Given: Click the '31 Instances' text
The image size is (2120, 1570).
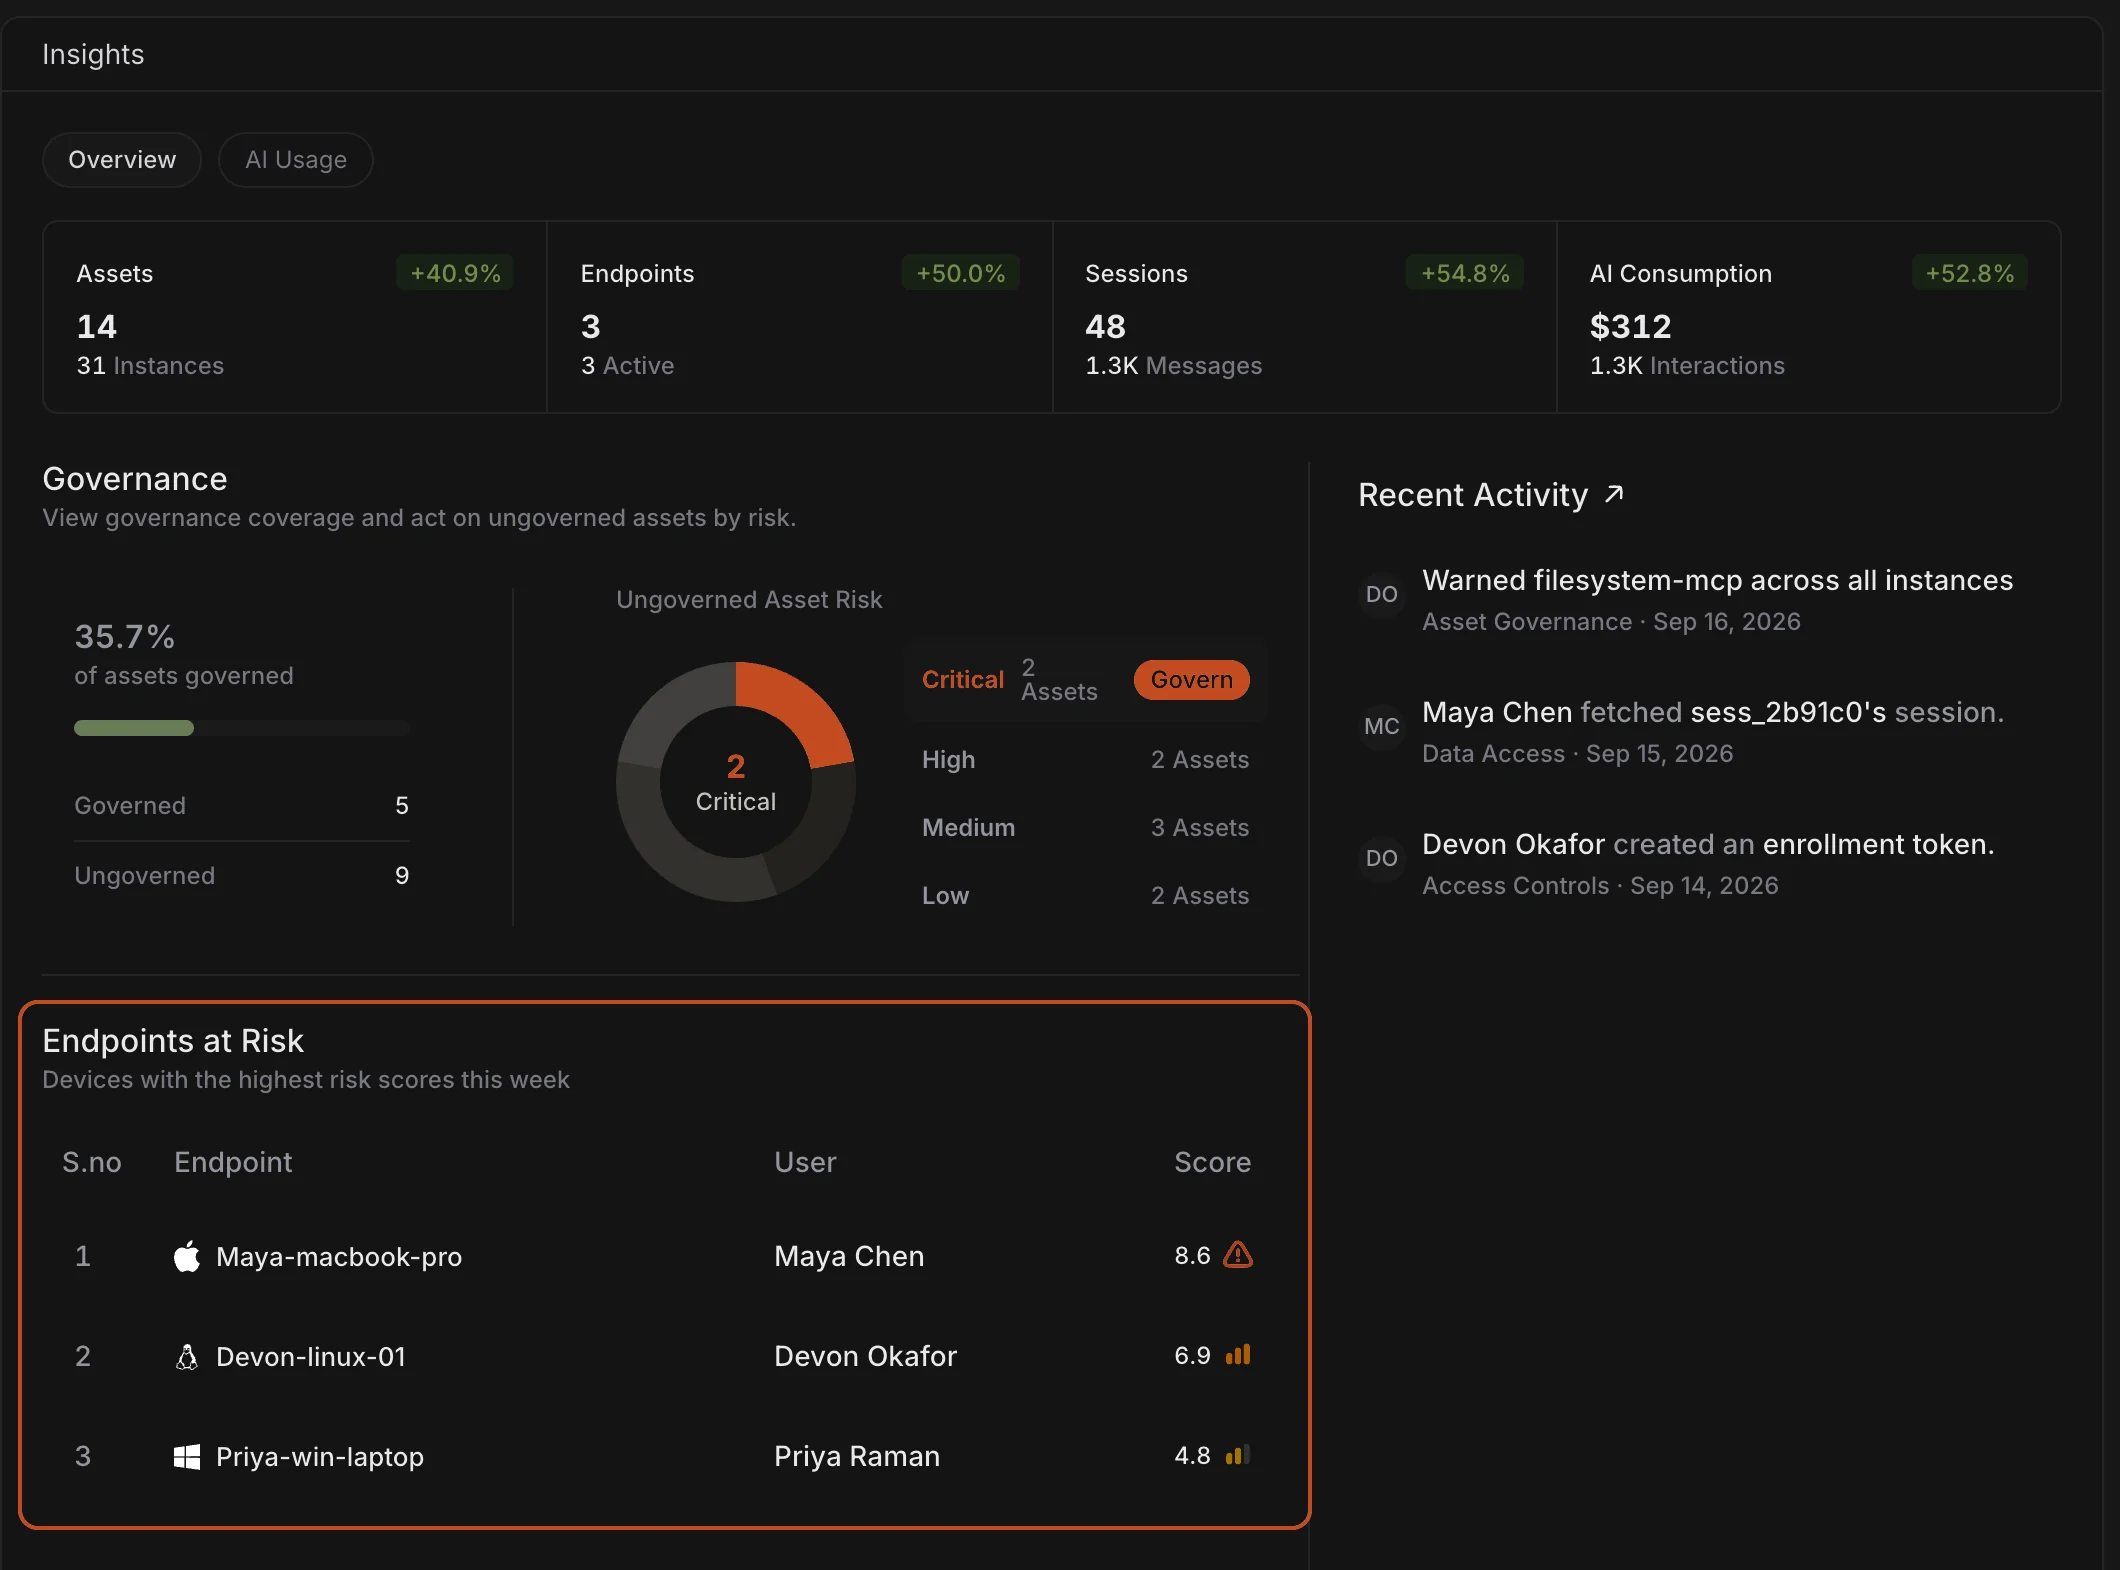Looking at the screenshot, I should (x=150, y=366).
